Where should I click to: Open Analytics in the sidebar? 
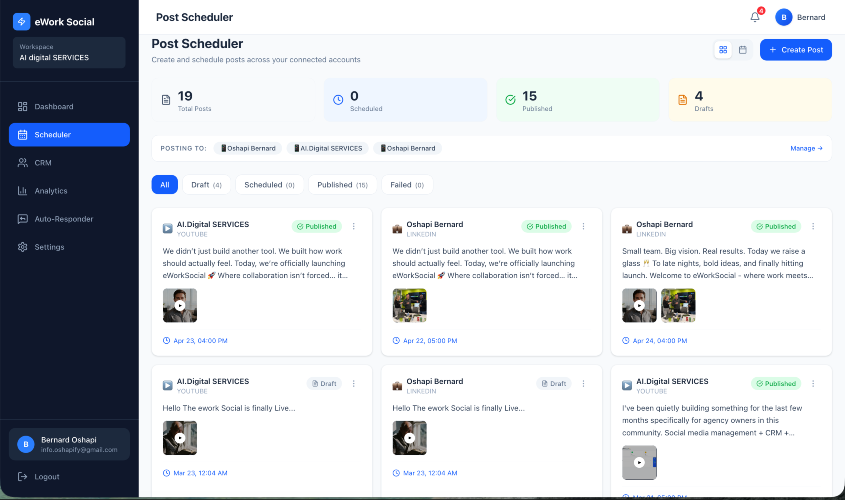[x=69, y=191]
